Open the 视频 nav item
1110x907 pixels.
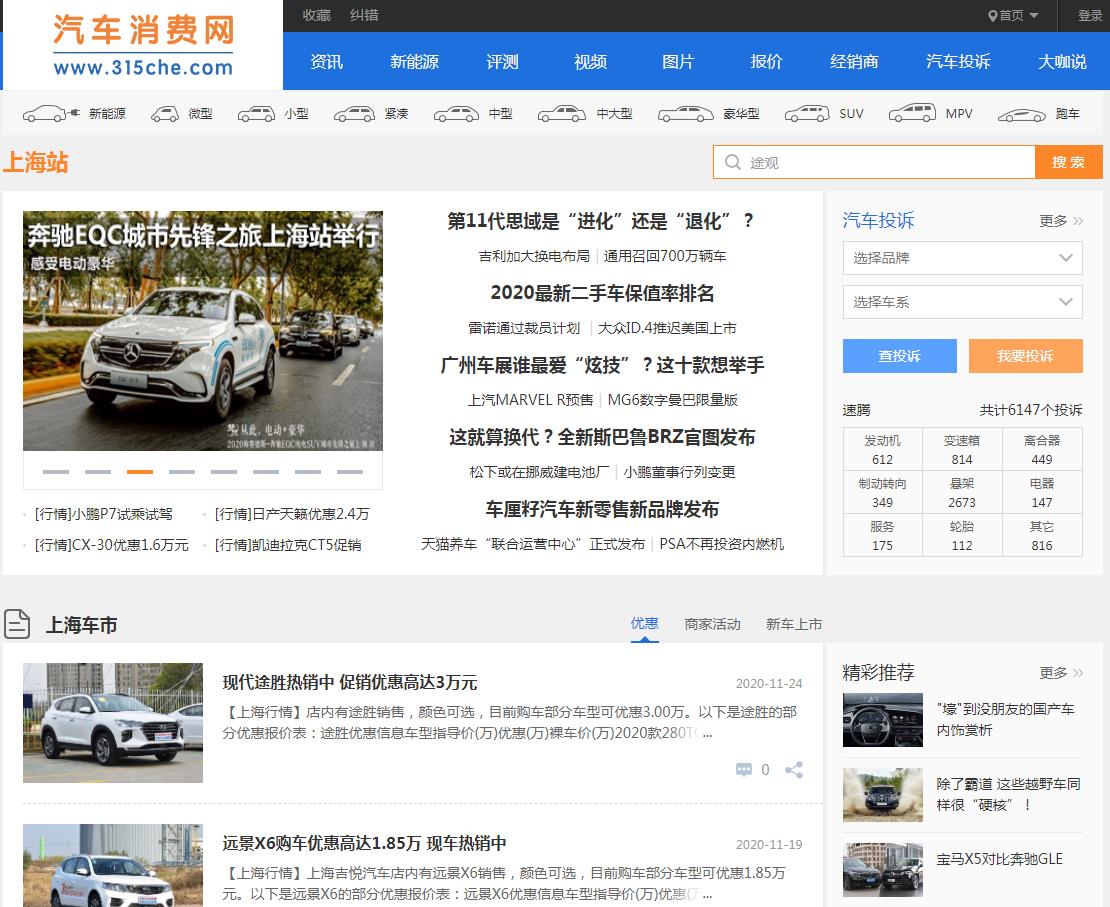[590, 62]
